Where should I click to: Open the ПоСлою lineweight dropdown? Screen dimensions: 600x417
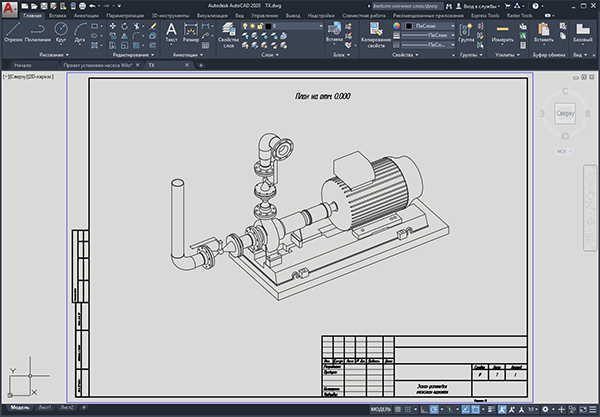pyautogui.click(x=453, y=35)
